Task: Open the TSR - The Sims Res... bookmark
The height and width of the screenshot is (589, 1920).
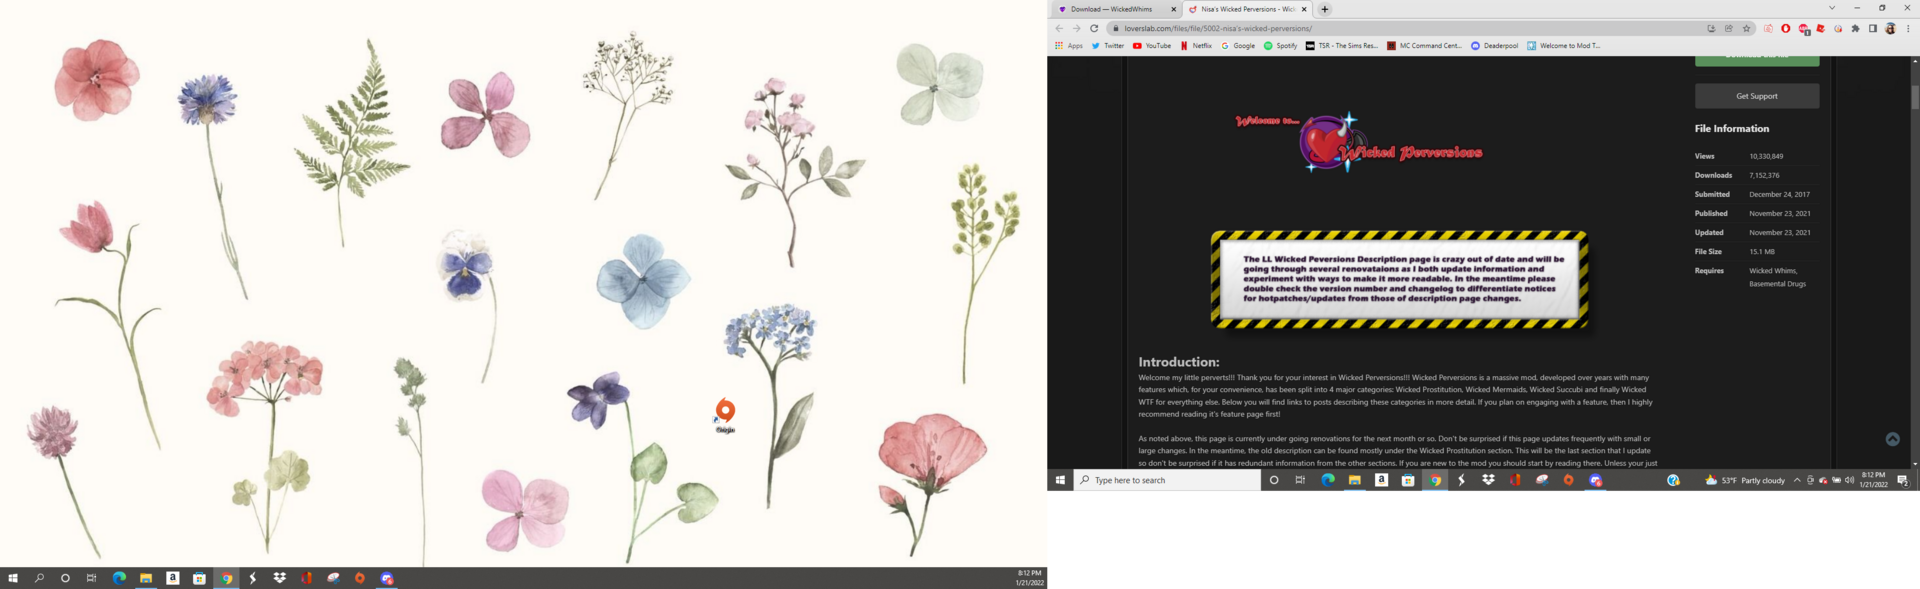Action: click(1341, 45)
